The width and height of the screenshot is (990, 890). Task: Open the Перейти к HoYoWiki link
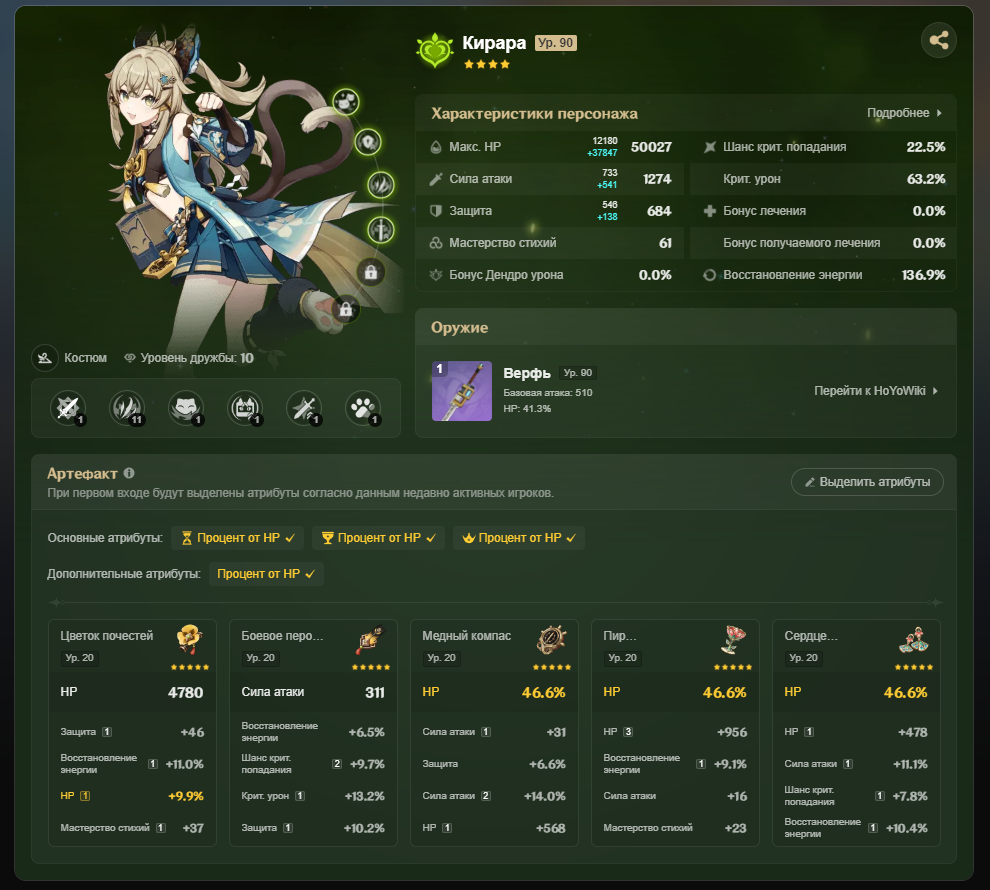[x=876, y=391]
